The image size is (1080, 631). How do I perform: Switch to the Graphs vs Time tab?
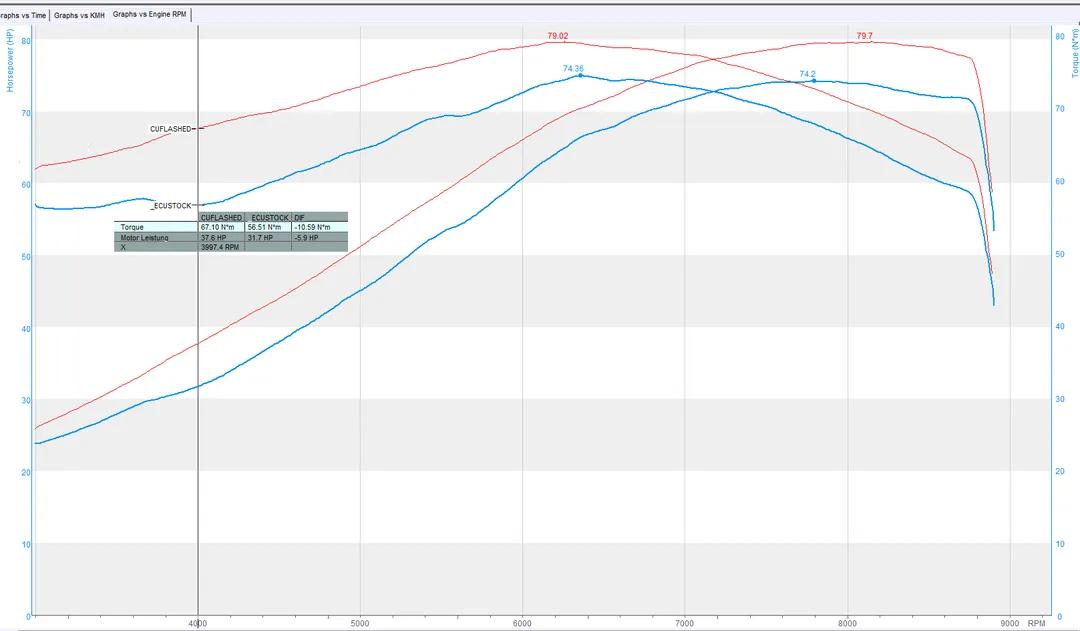click(x=23, y=15)
